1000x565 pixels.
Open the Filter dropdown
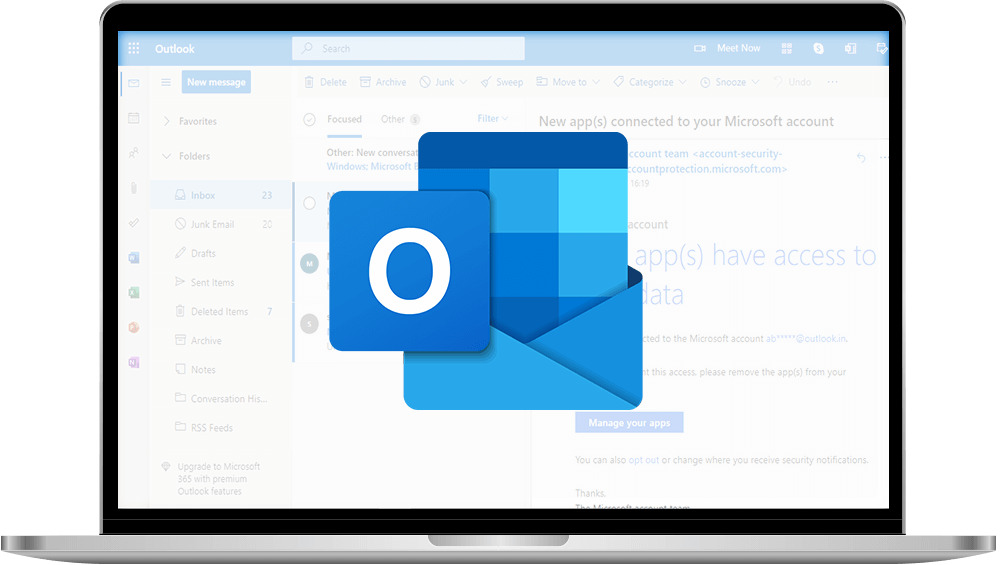pos(492,119)
